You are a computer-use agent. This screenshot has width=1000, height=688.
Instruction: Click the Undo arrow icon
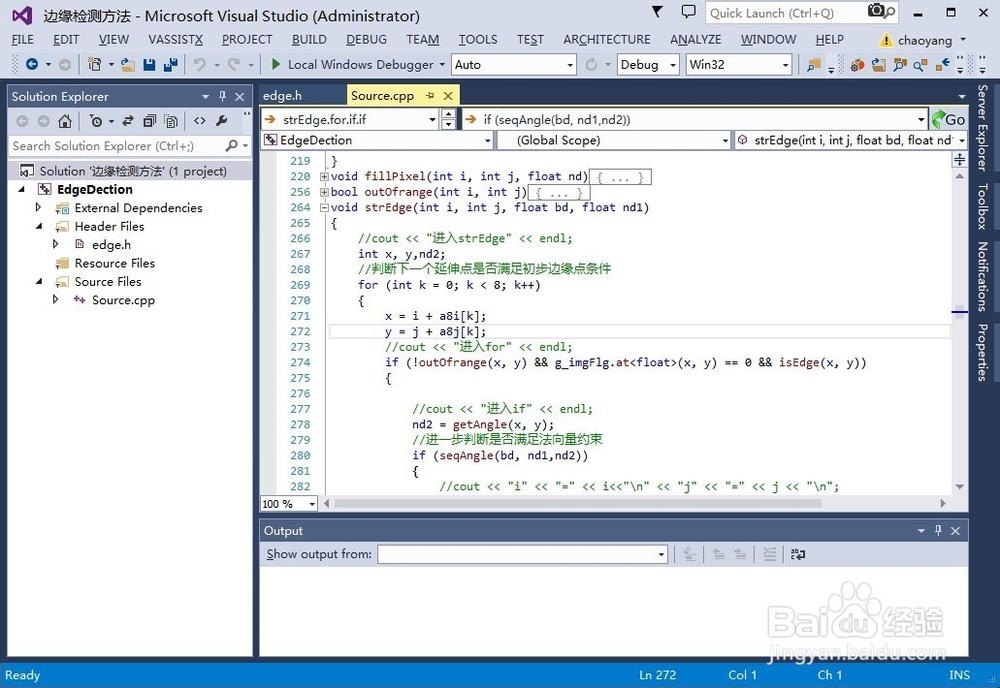pyautogui.click(x=200, y=64)
